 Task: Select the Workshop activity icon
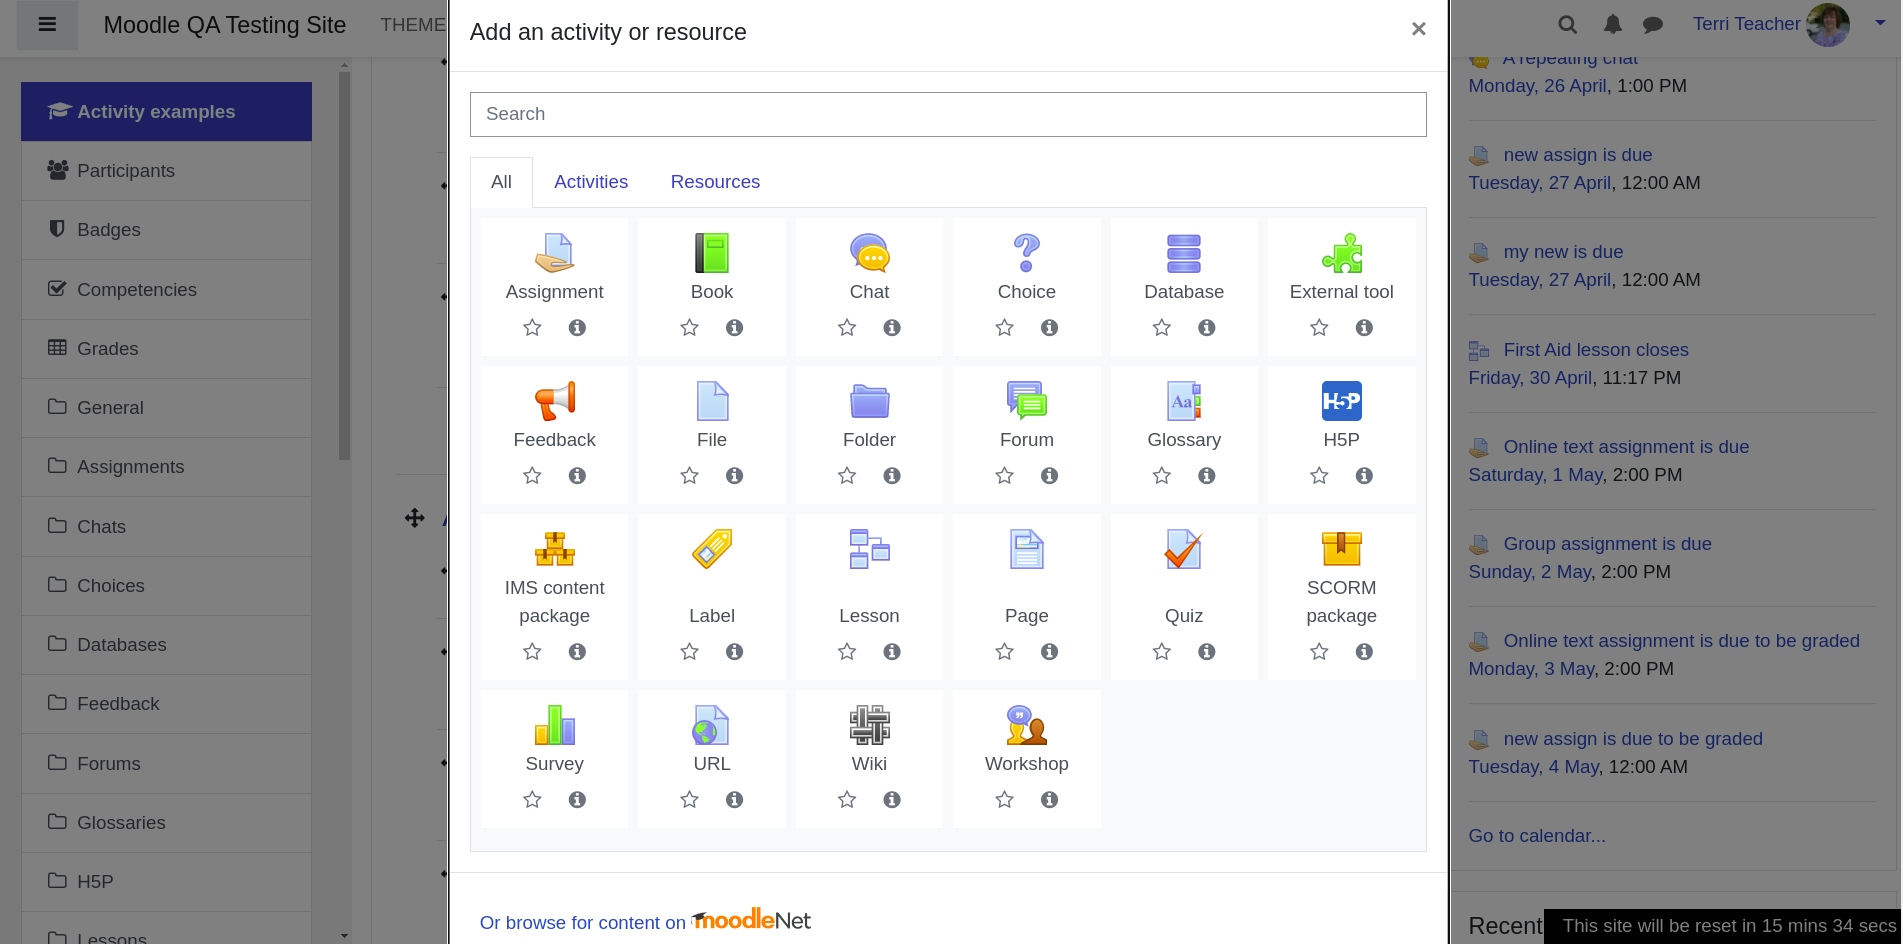[x=1026, y=725]
